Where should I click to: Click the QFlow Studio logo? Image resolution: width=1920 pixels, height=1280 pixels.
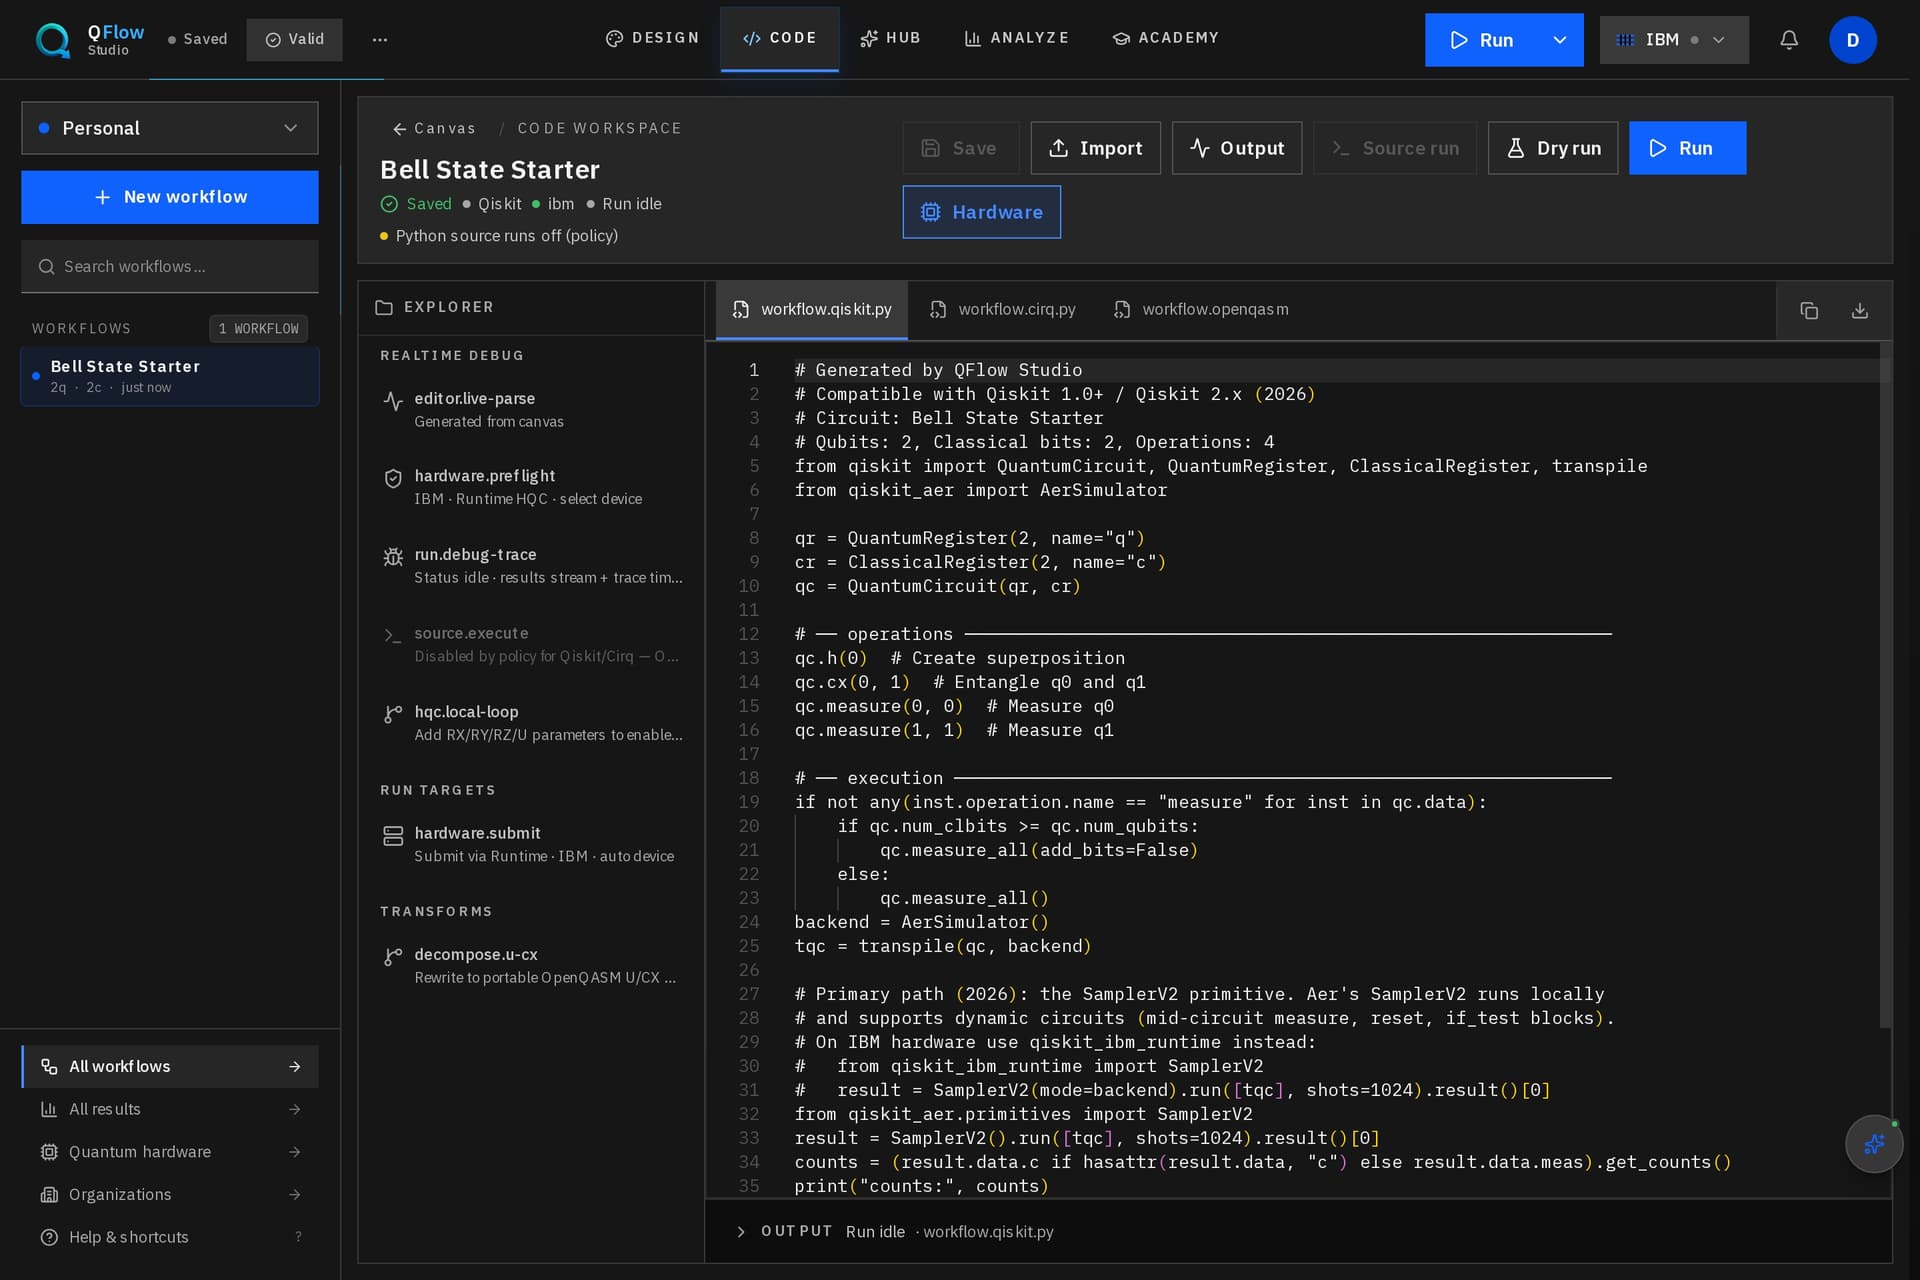[90, 40]
